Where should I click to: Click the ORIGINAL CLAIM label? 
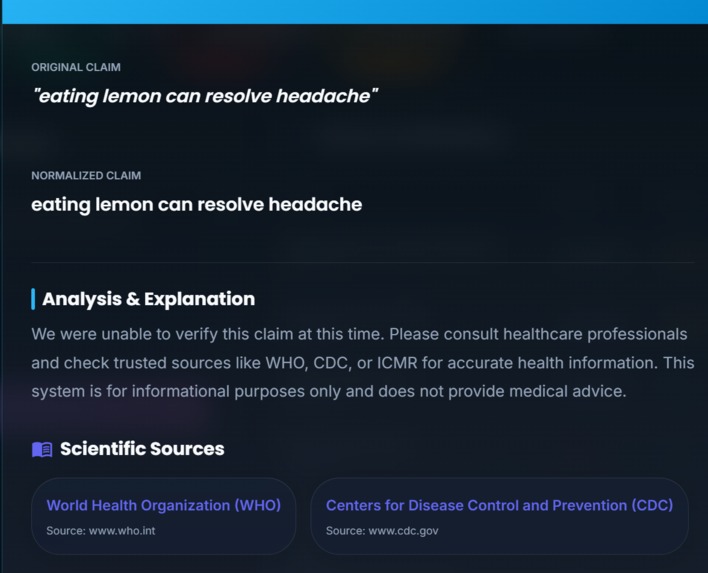76,67
